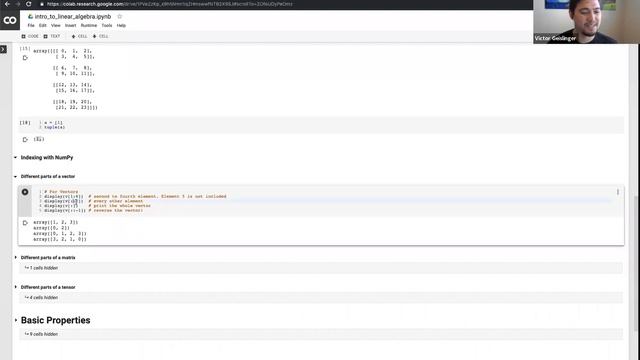640x360 pixels.
Task: Click the browser back arrow
Action: pos(7,4)
